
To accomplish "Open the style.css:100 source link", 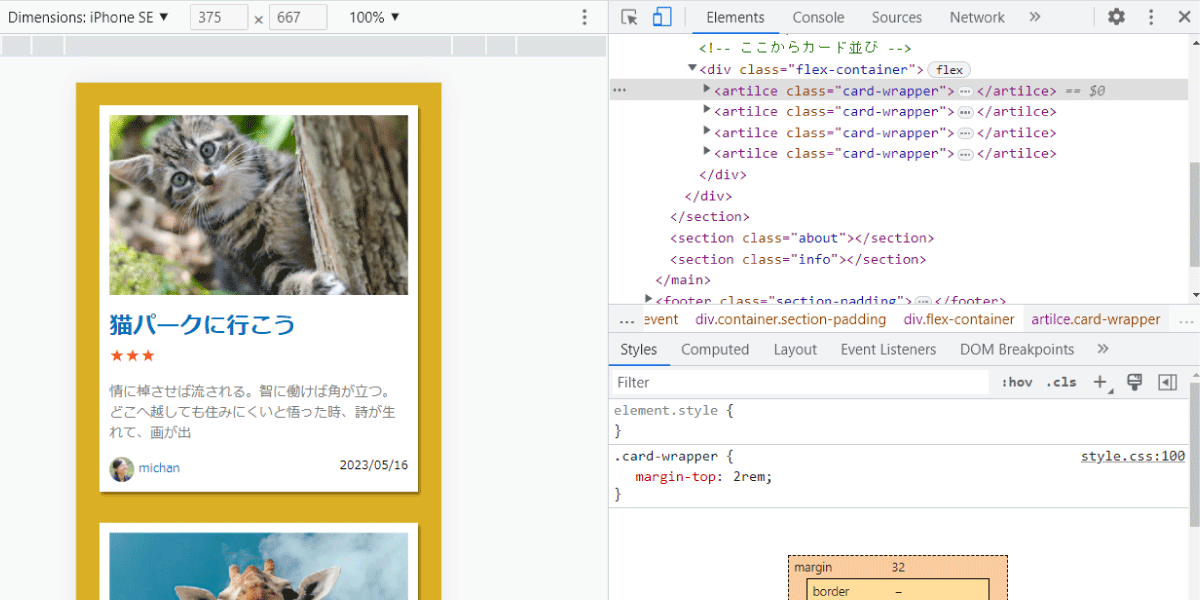I will click(1133, 456).
